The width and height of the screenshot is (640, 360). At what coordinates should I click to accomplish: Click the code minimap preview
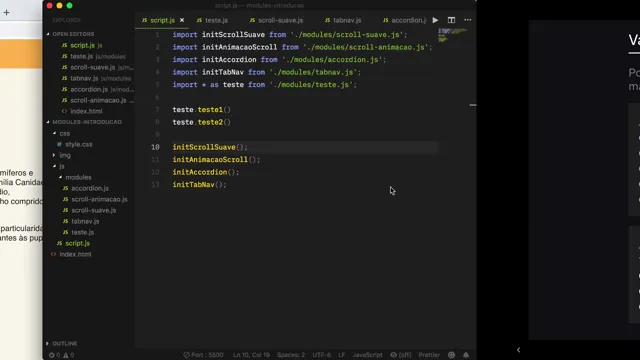click(x=452, y=35)
